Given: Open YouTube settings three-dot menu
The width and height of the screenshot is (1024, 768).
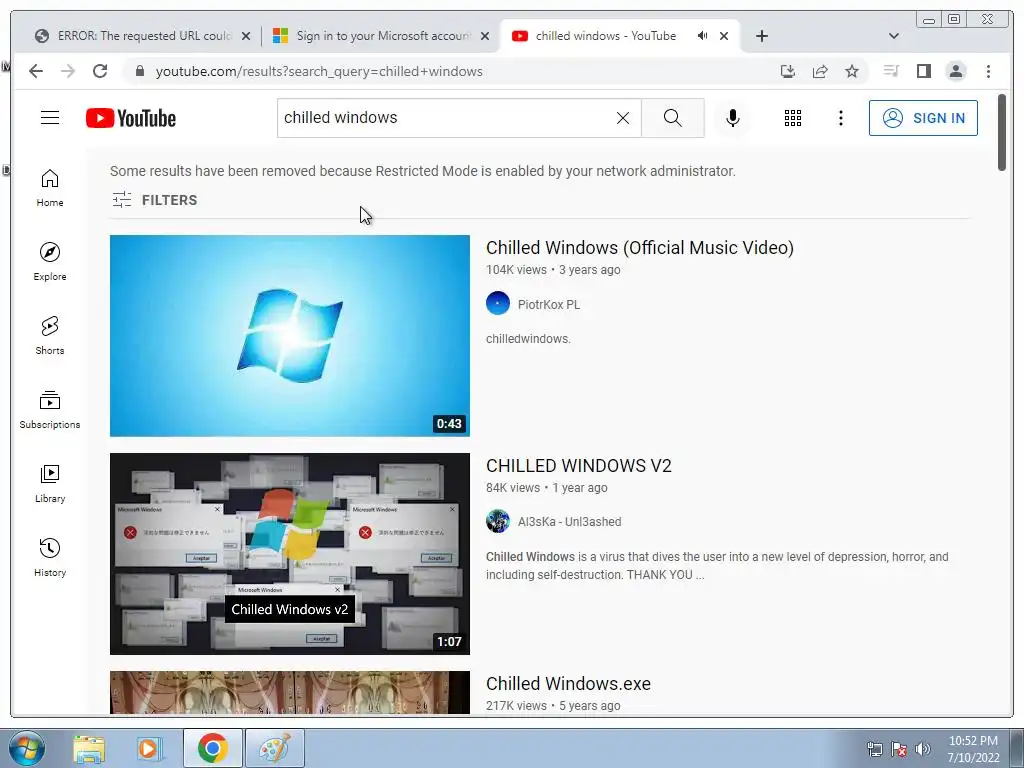Looking at the screenshot, I should [840, 118].
